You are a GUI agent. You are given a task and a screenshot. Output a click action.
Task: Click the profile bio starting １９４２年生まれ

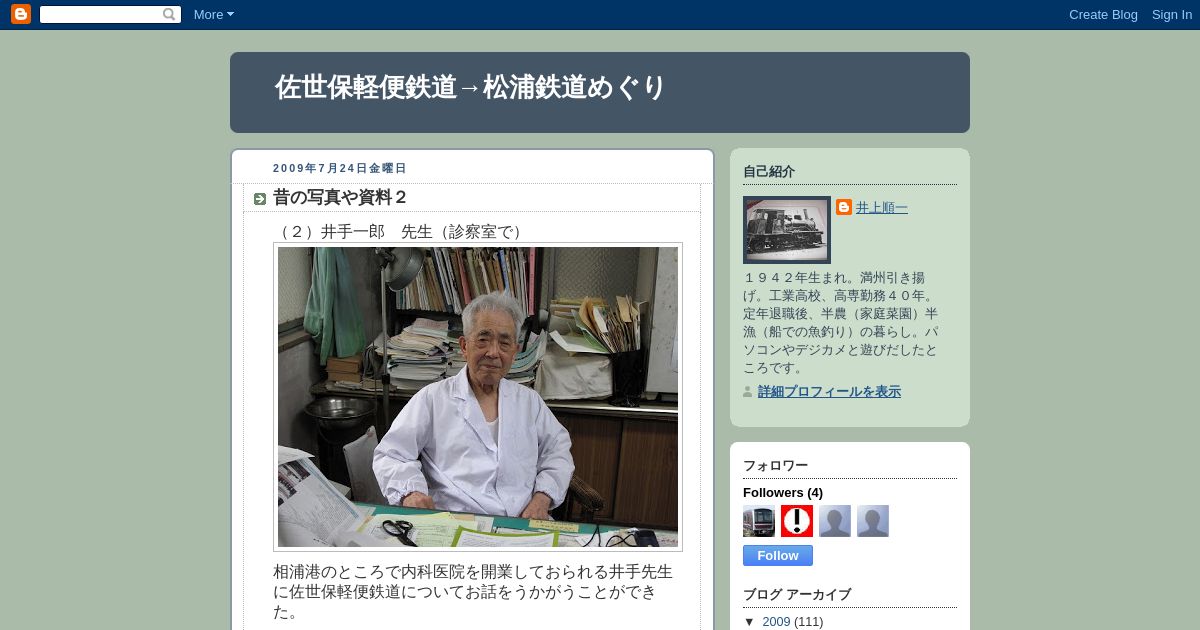(841, 323)
